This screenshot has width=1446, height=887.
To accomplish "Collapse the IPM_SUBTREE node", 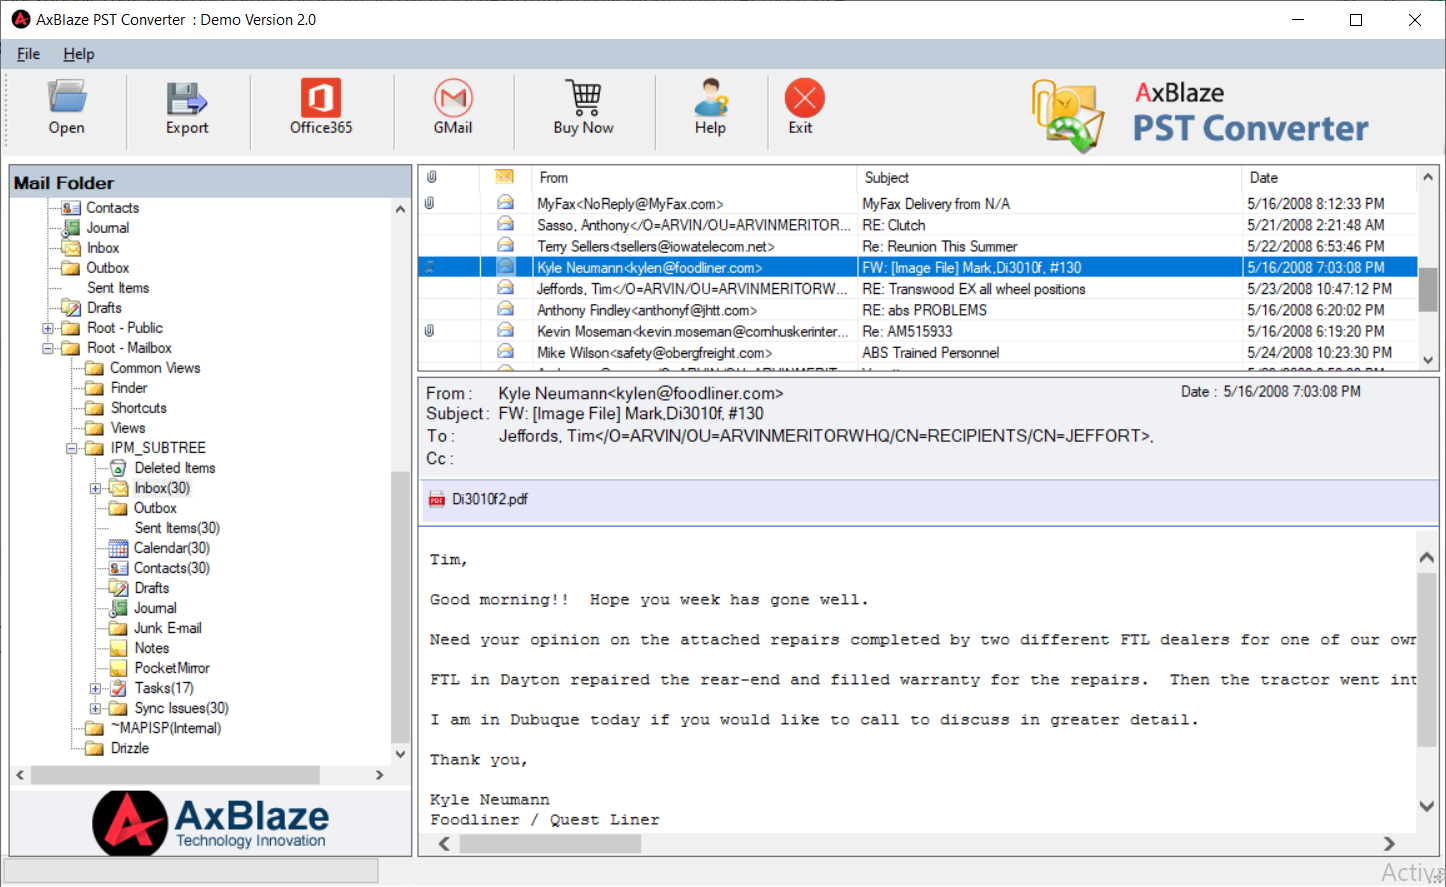I will [x=71, y=448].
